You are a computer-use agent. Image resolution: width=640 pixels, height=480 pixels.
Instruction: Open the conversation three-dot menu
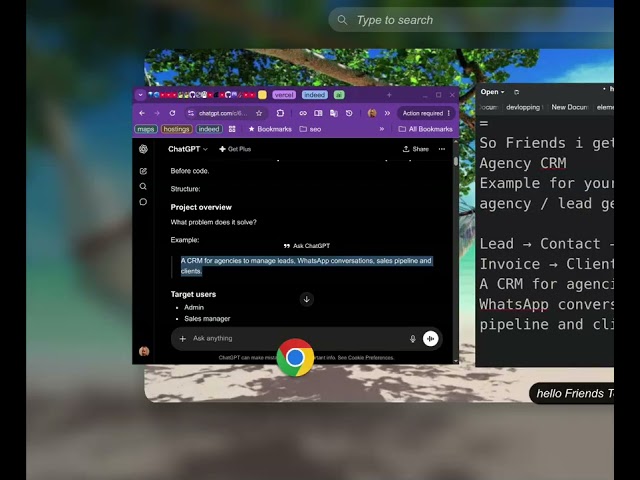click(x=442, y=149)
